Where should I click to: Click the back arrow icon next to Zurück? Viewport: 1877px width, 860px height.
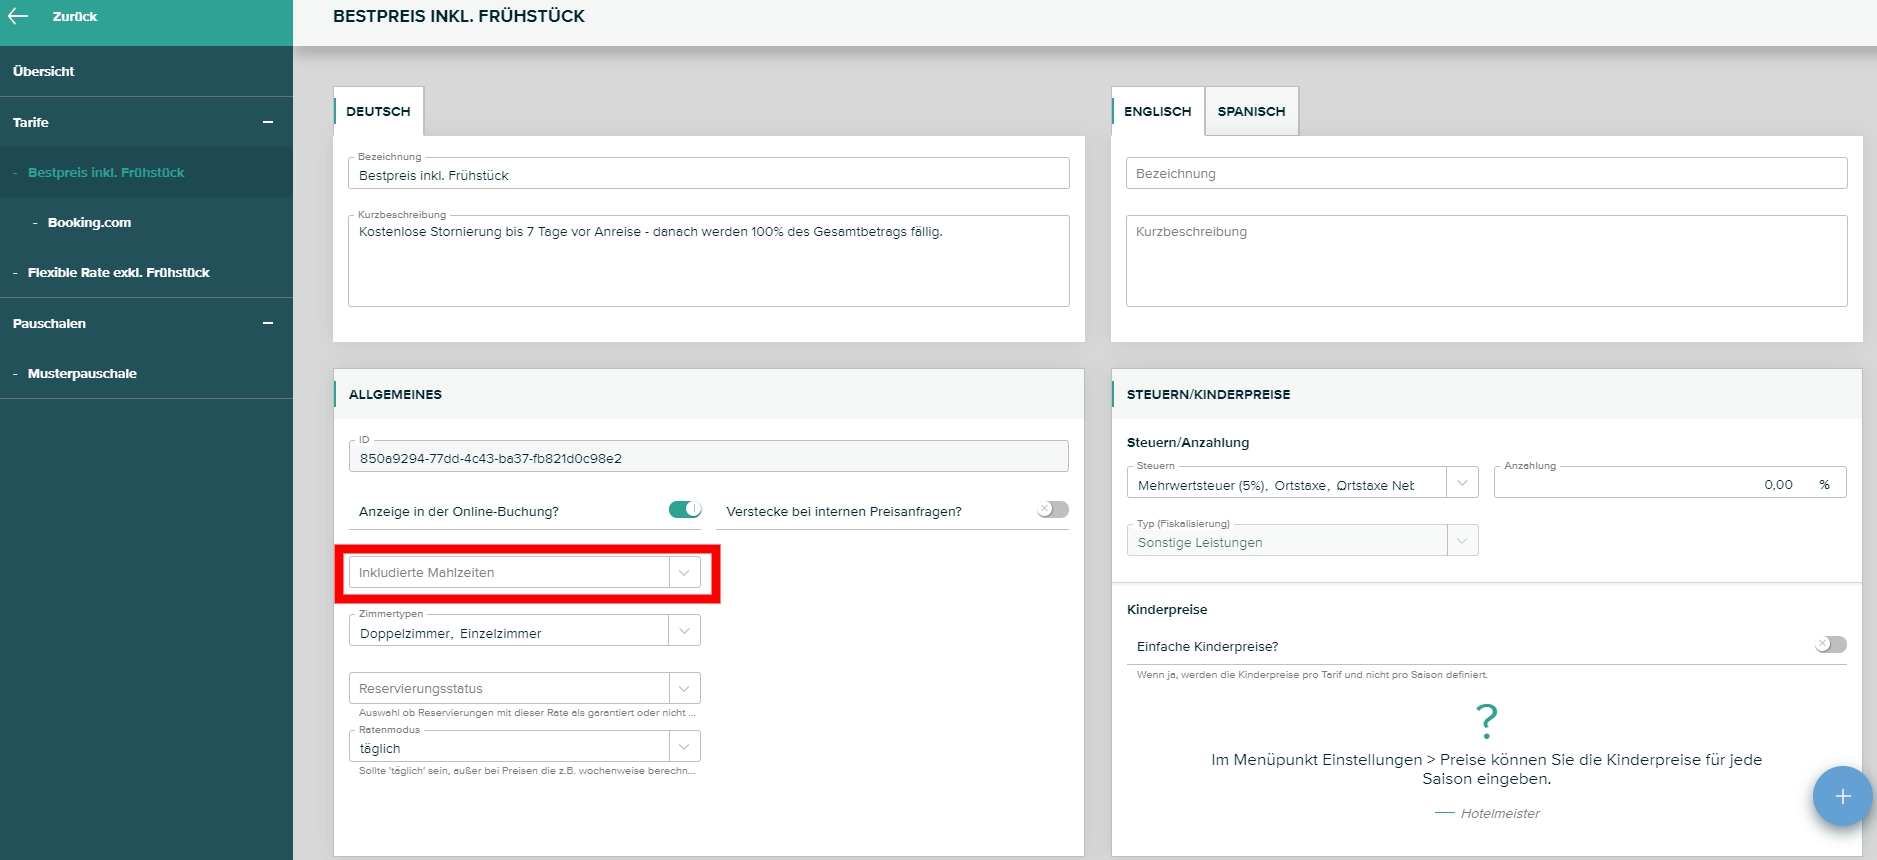click(x=18, y=16)
